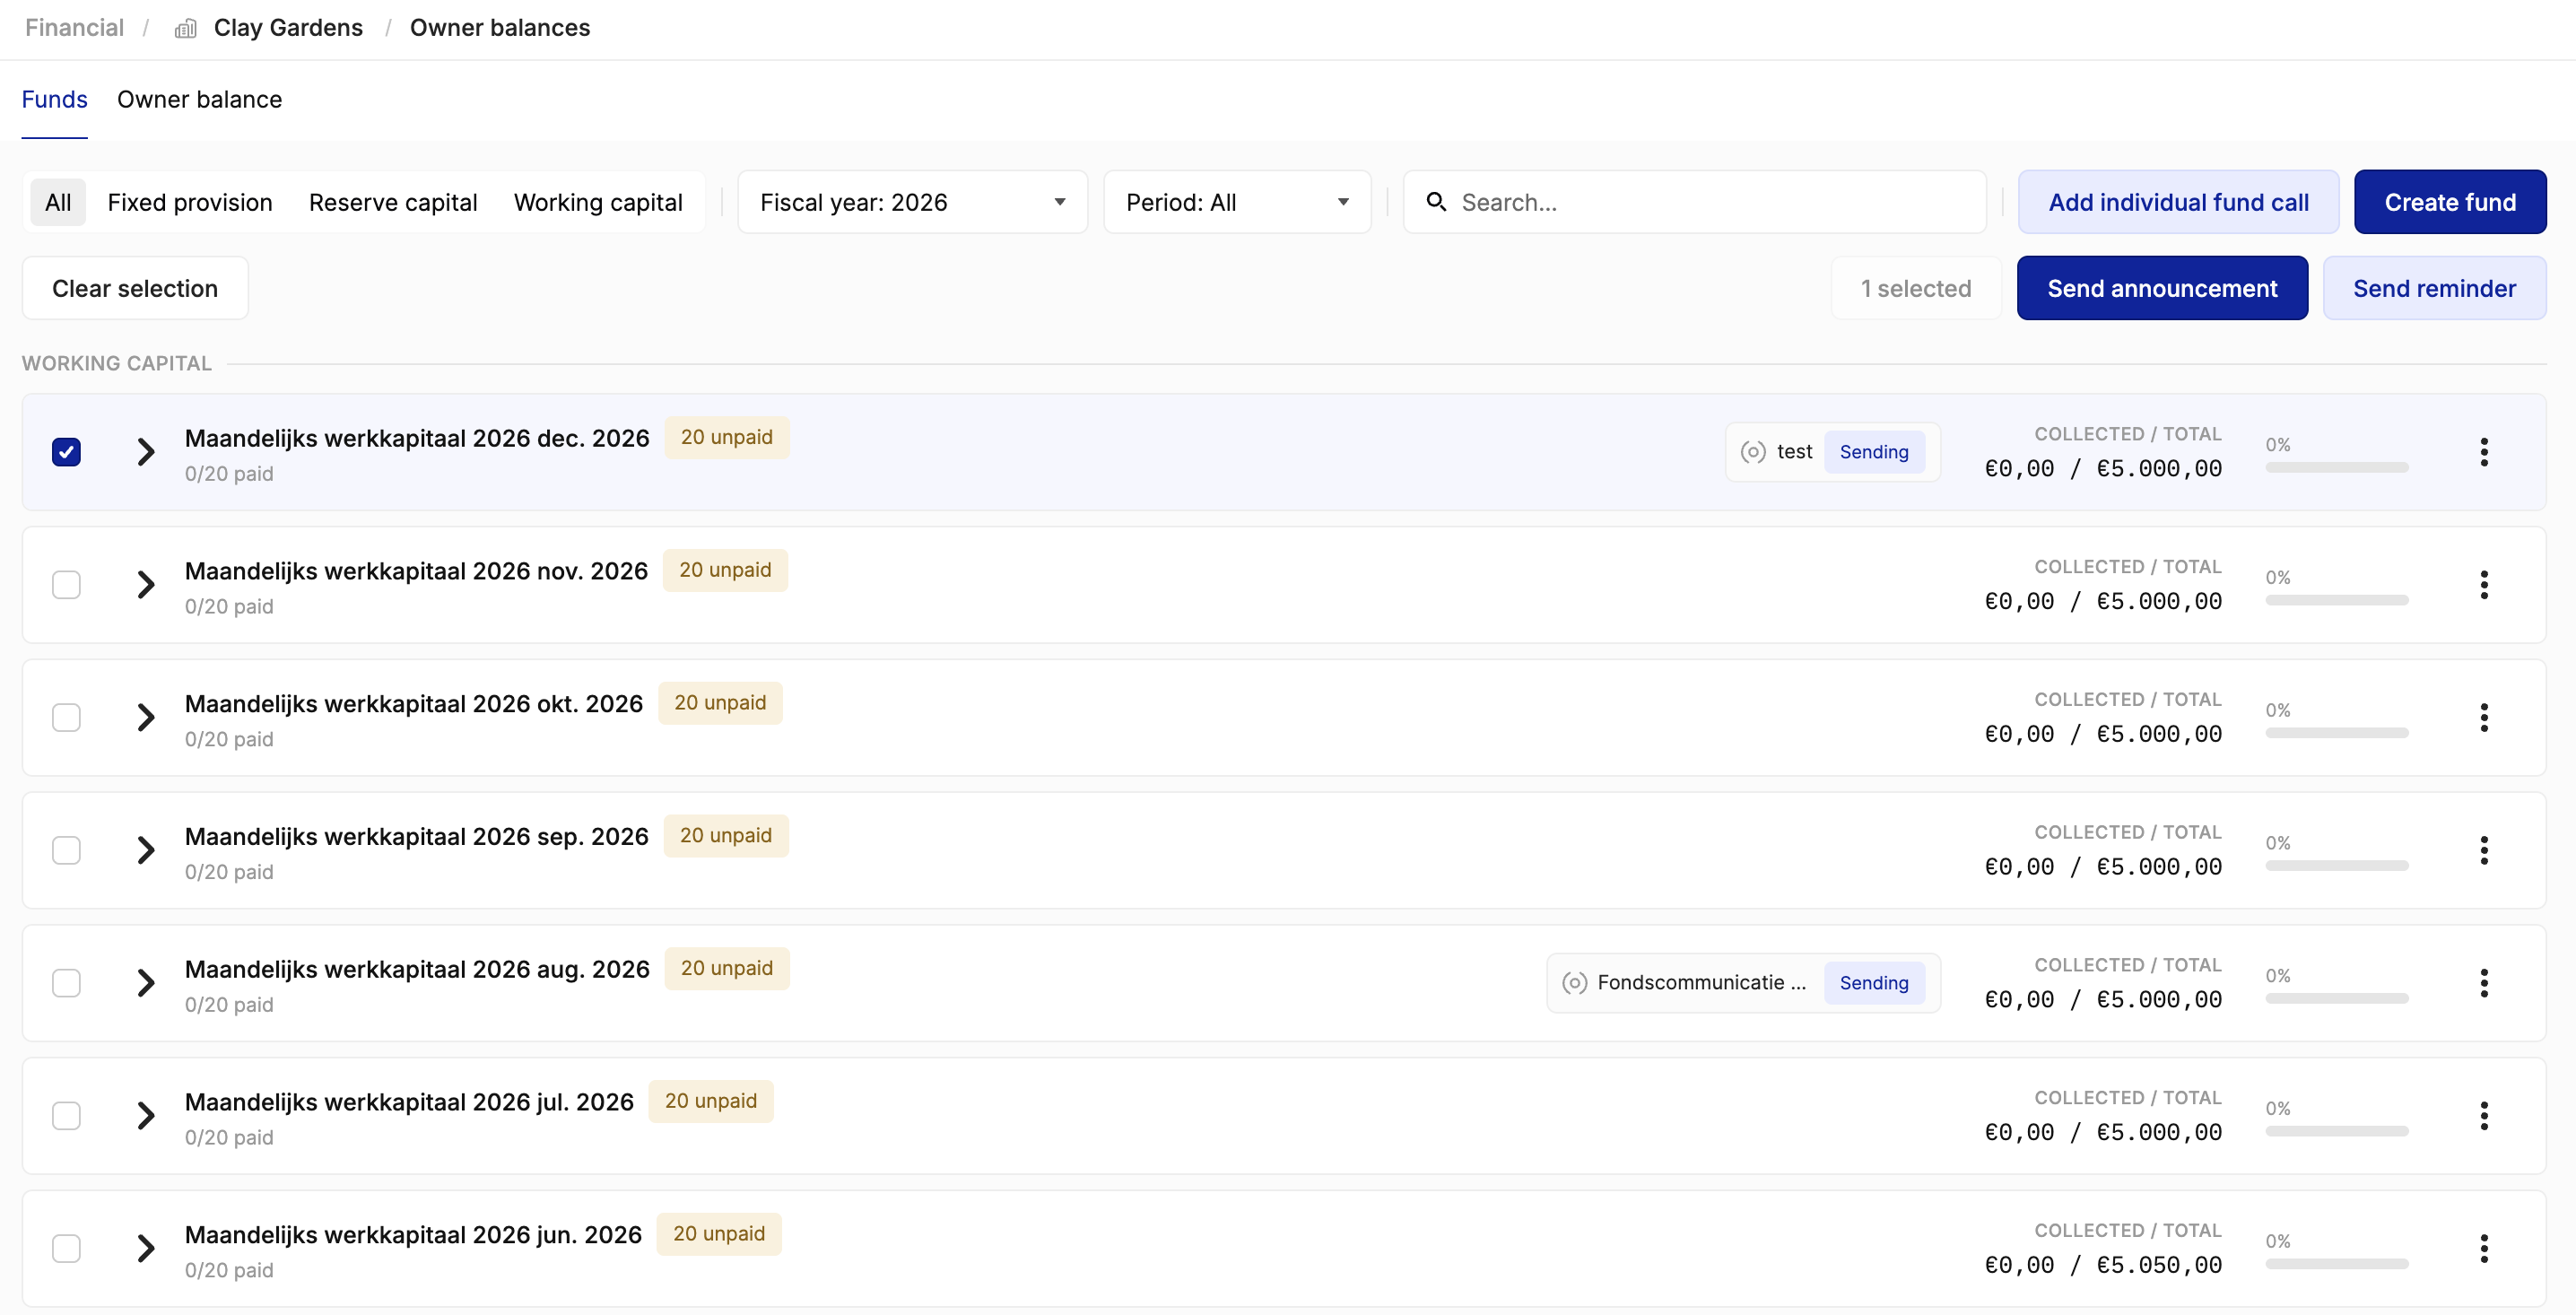Expand the nov. 2026 fund row
2576x1315 pixels.
146,585
